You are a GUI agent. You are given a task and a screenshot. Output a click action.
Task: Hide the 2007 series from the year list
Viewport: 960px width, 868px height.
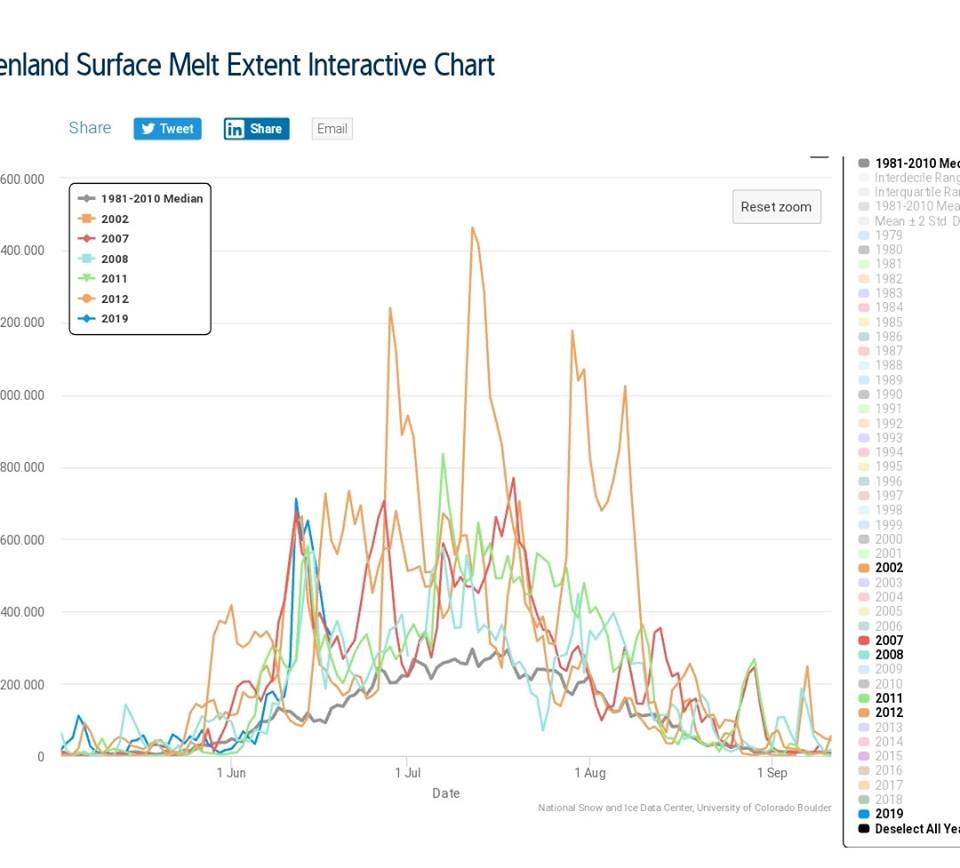point(888,641)
